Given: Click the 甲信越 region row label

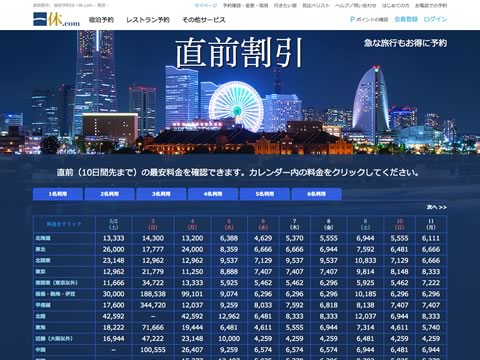Looking at the screenshot, I should (x=43, y=305).
